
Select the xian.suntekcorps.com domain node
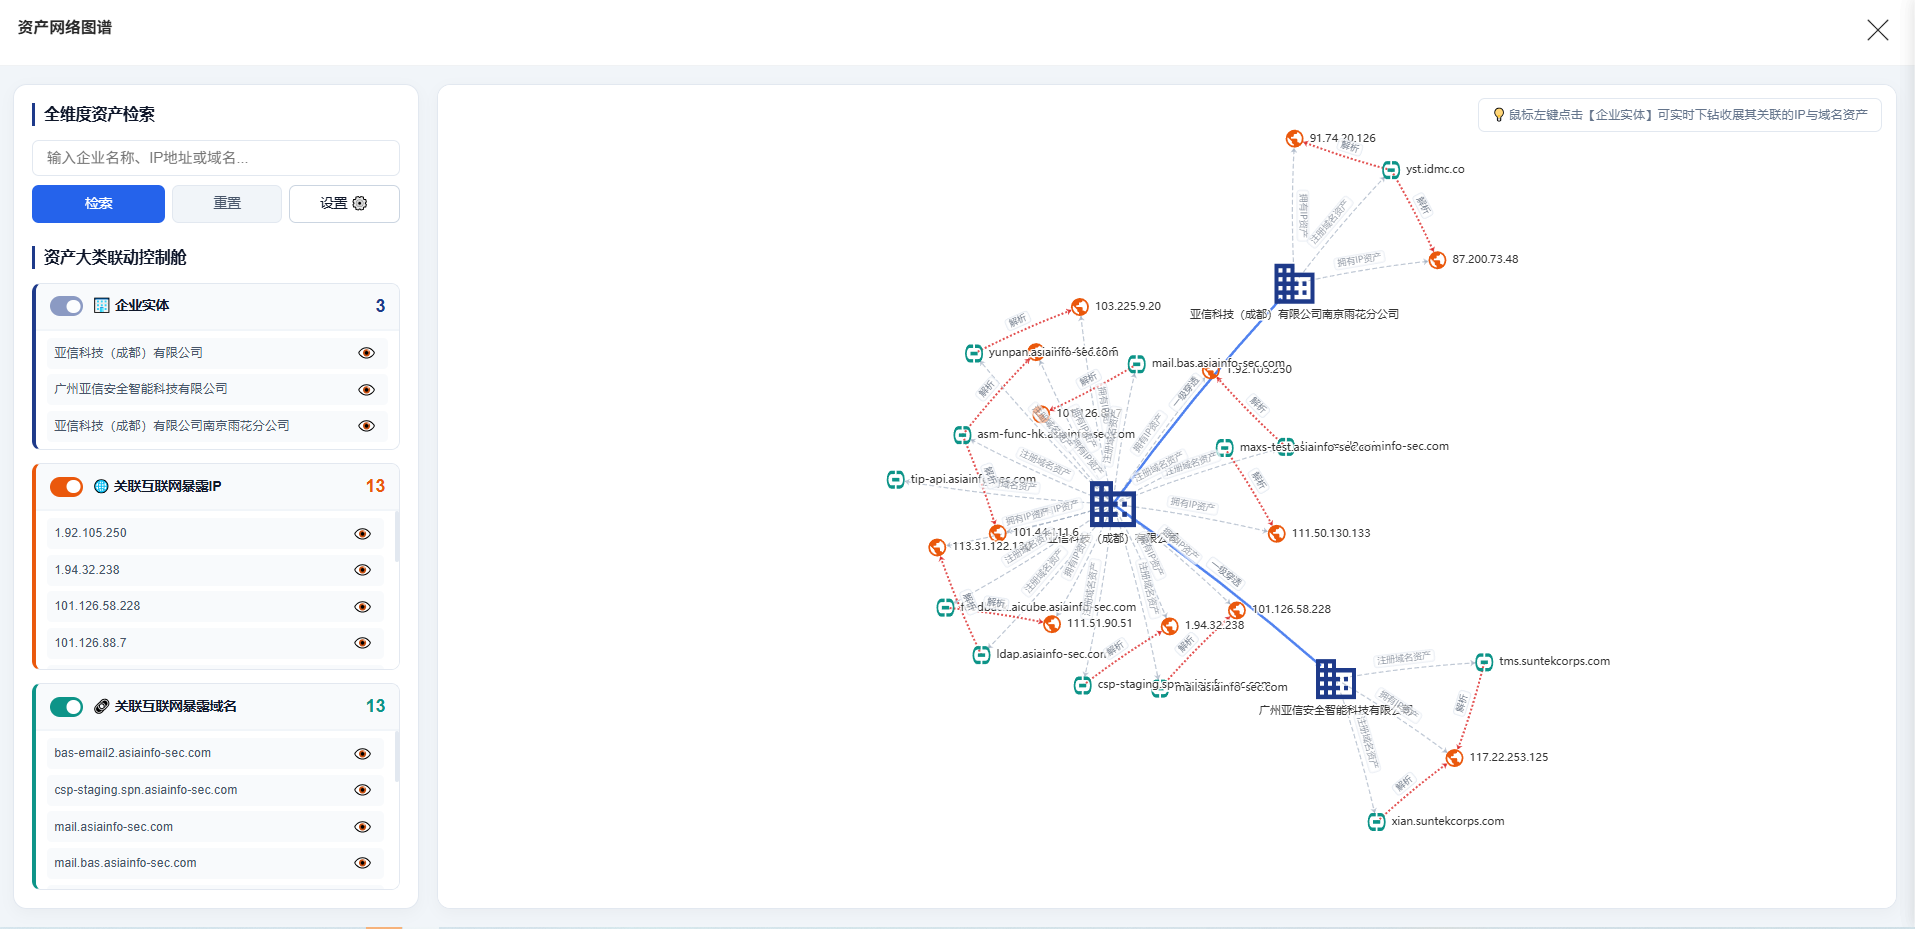pos(1377,822)
